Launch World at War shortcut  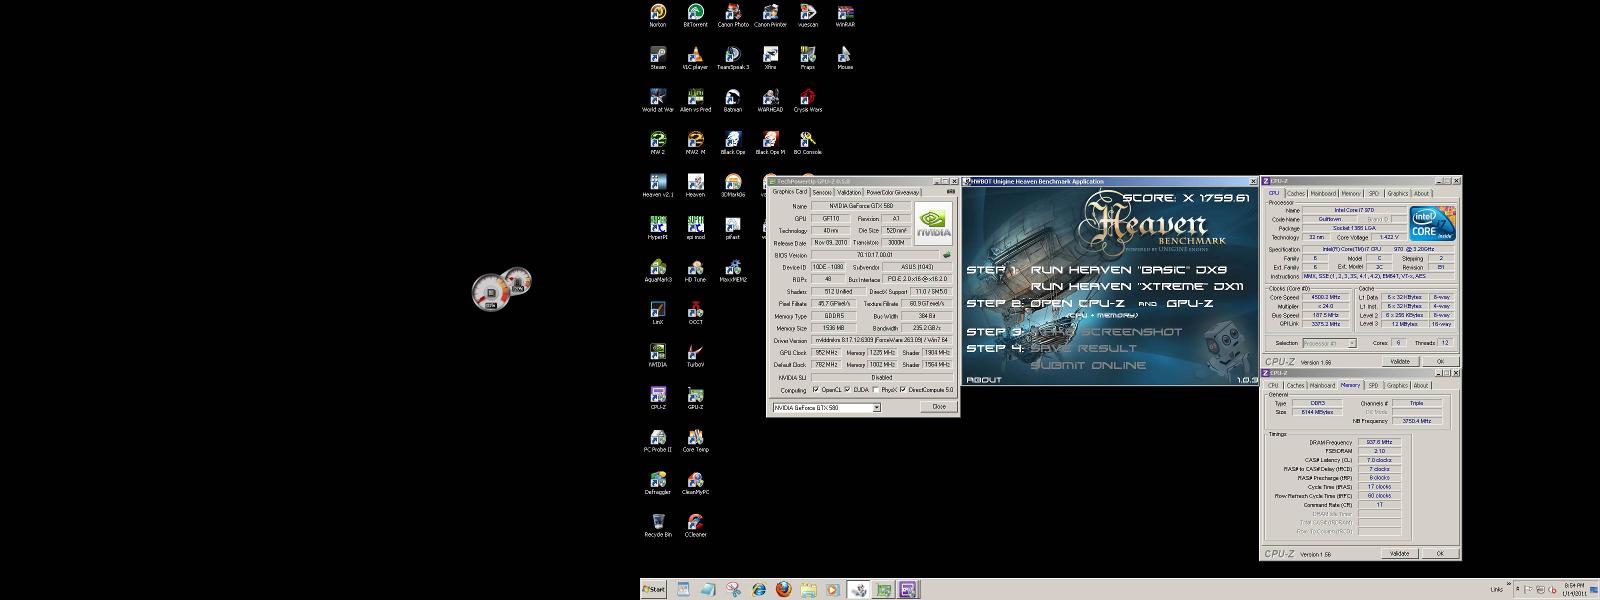coord(658,100)
